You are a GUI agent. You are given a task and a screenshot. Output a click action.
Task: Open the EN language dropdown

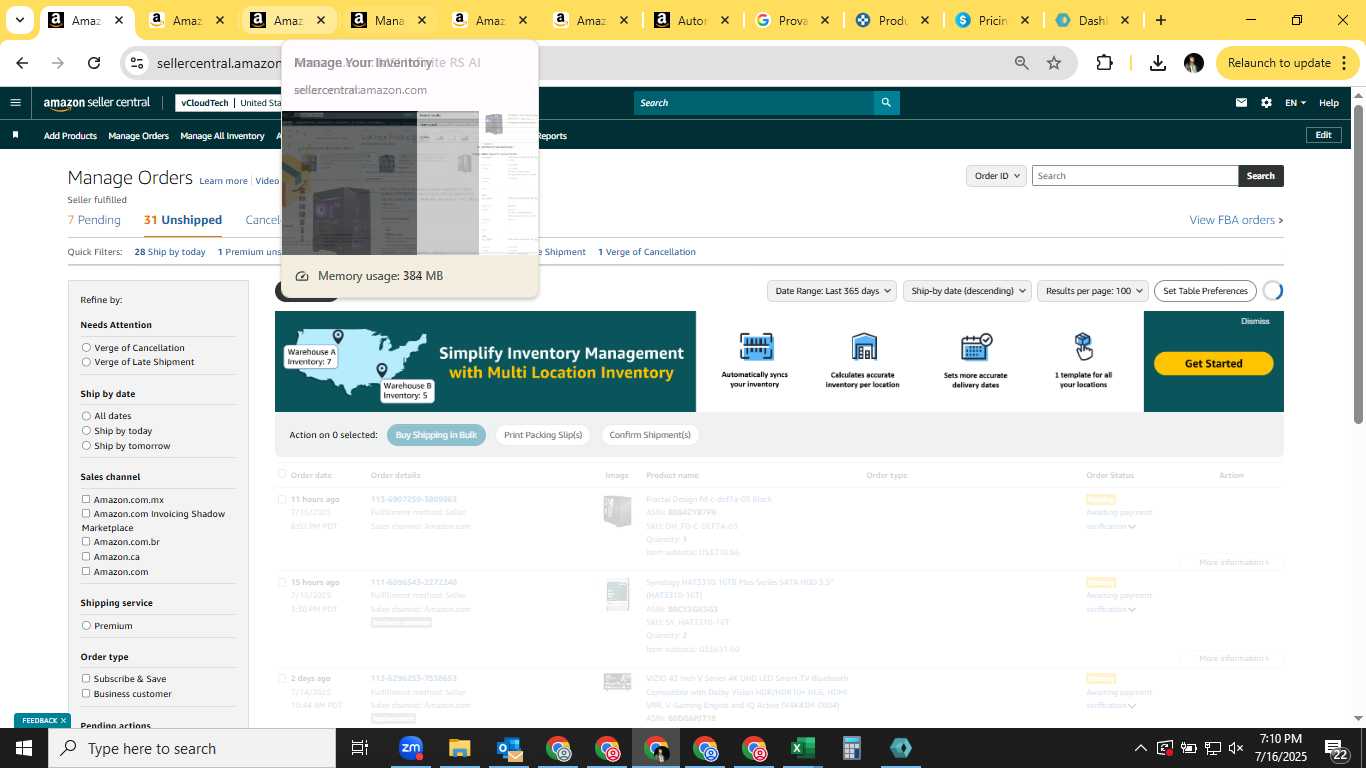click(1295, 102)
